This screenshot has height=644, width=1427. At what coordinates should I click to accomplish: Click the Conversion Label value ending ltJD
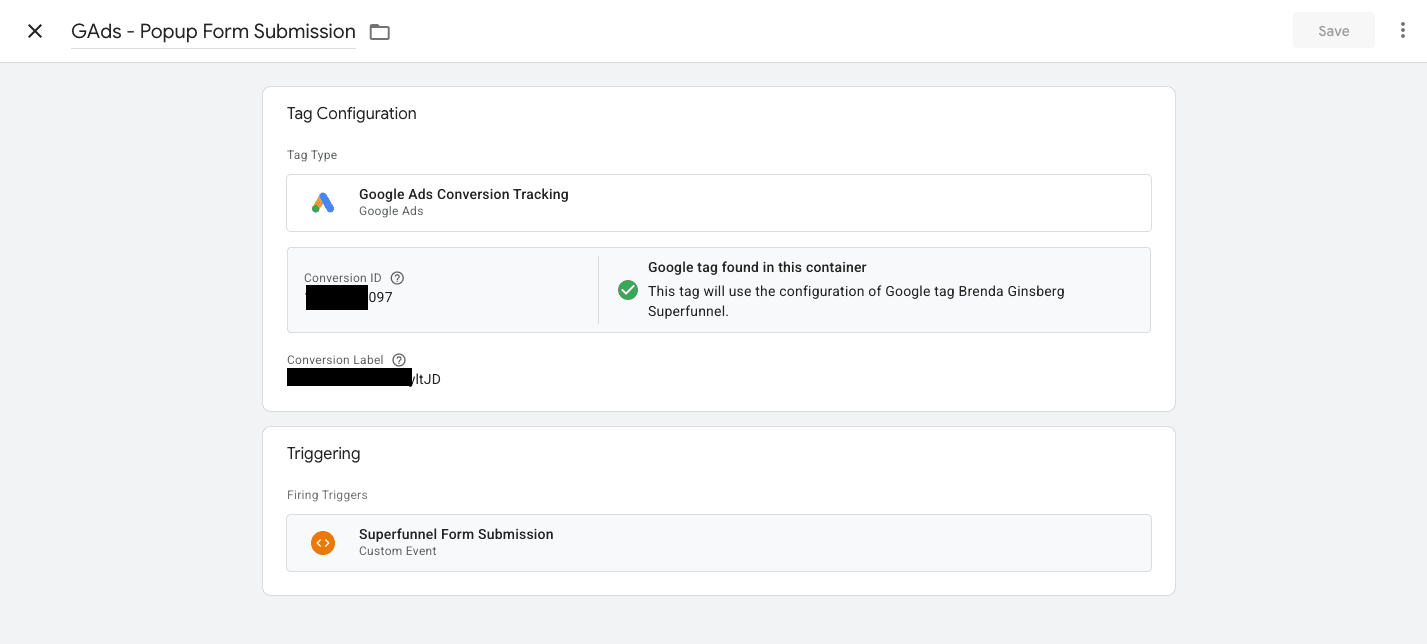point(364,379)
